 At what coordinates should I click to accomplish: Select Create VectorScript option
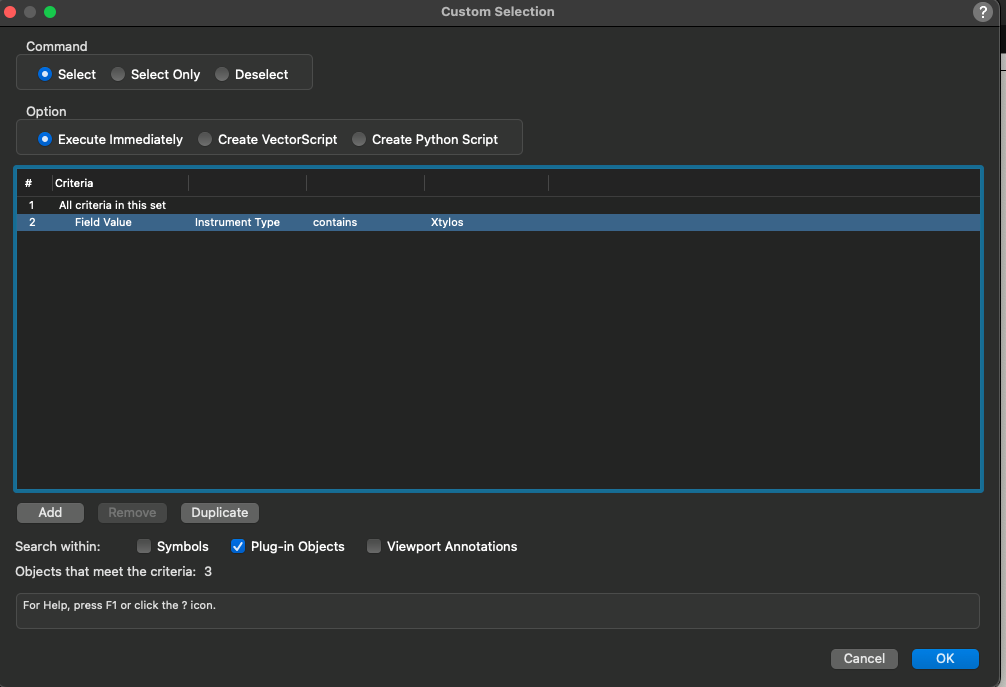pyautogui.click(x=204, y=139)
